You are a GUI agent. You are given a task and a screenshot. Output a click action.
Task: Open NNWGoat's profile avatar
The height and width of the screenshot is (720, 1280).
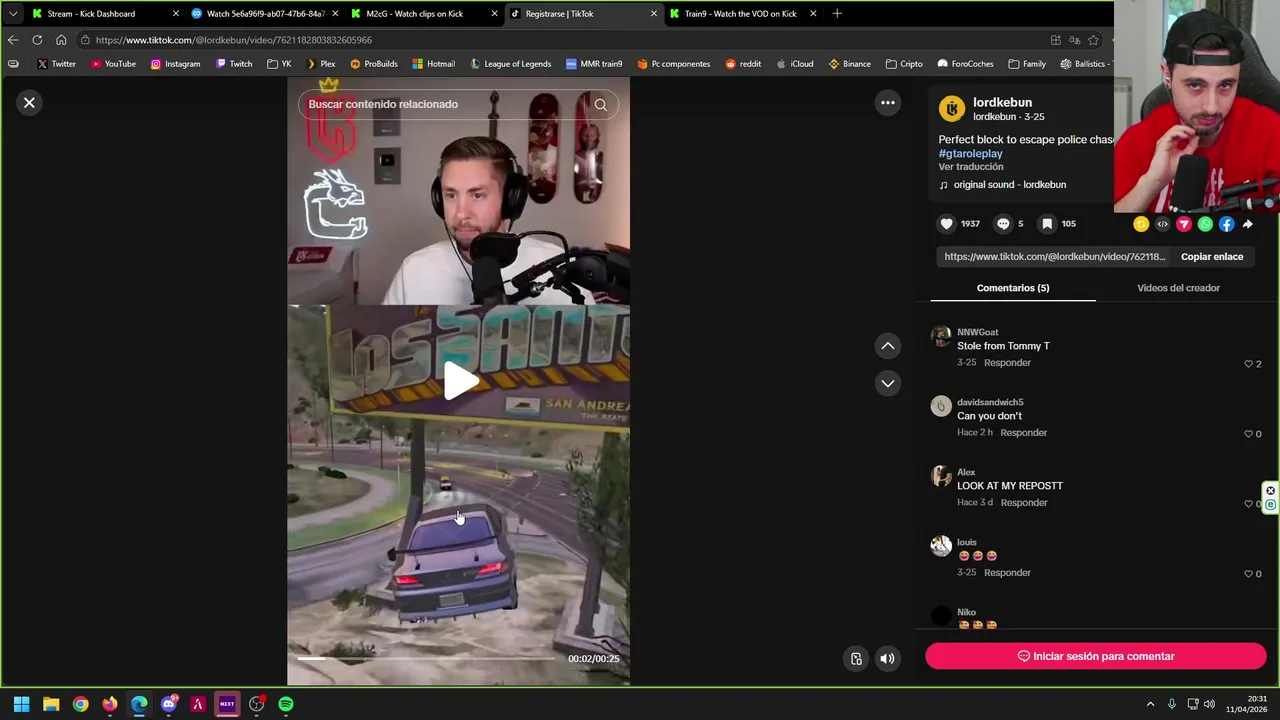[x=941, y=336]
